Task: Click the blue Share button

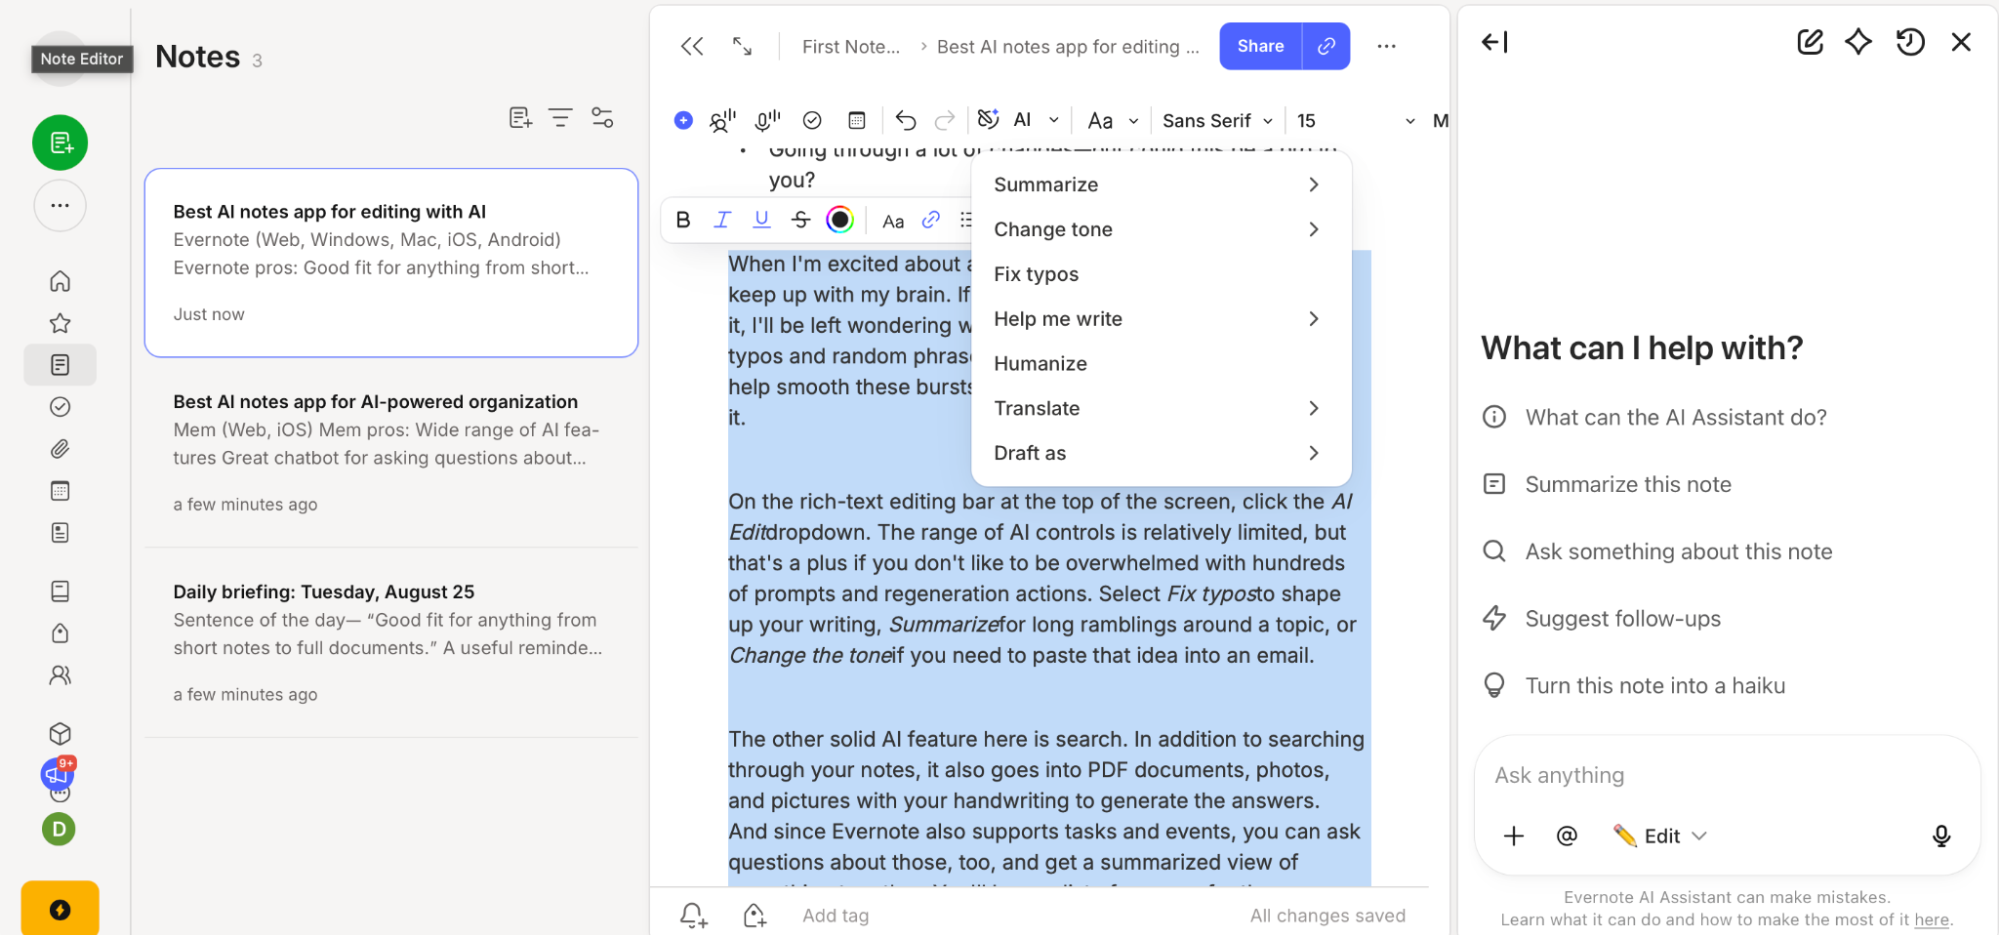Action: coord(1260,46)
